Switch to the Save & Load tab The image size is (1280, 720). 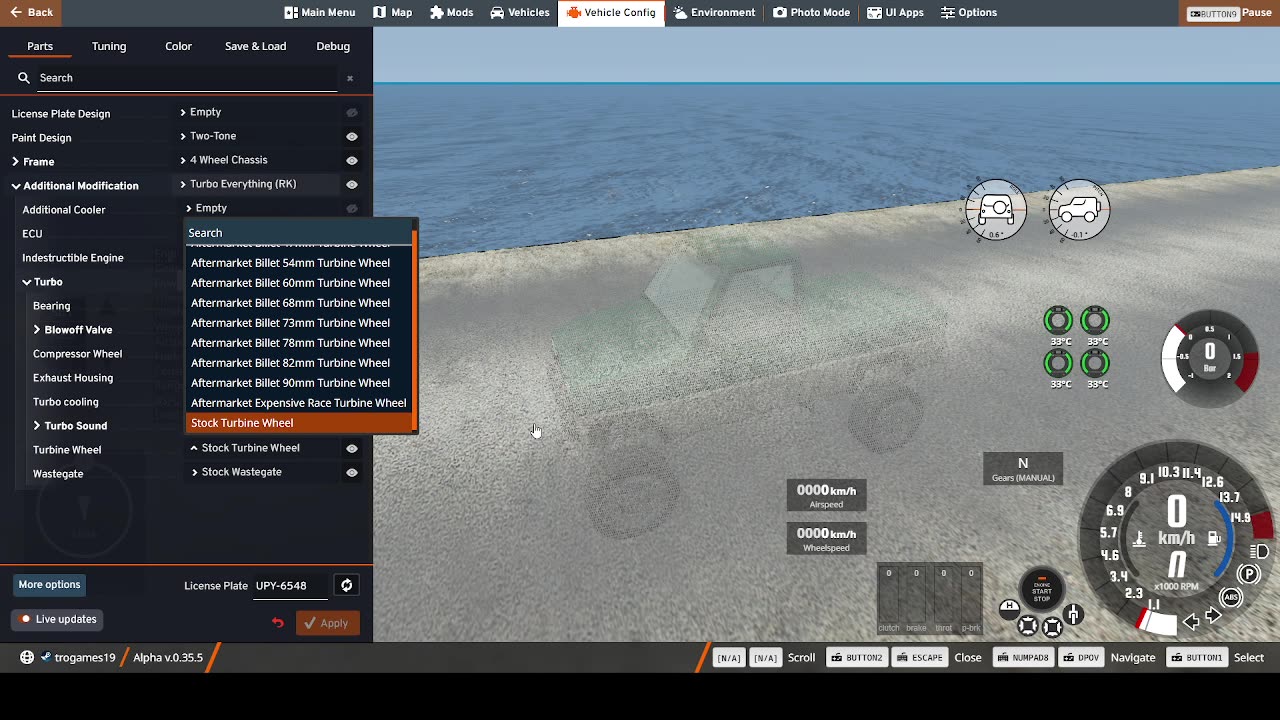pos(255,46)
